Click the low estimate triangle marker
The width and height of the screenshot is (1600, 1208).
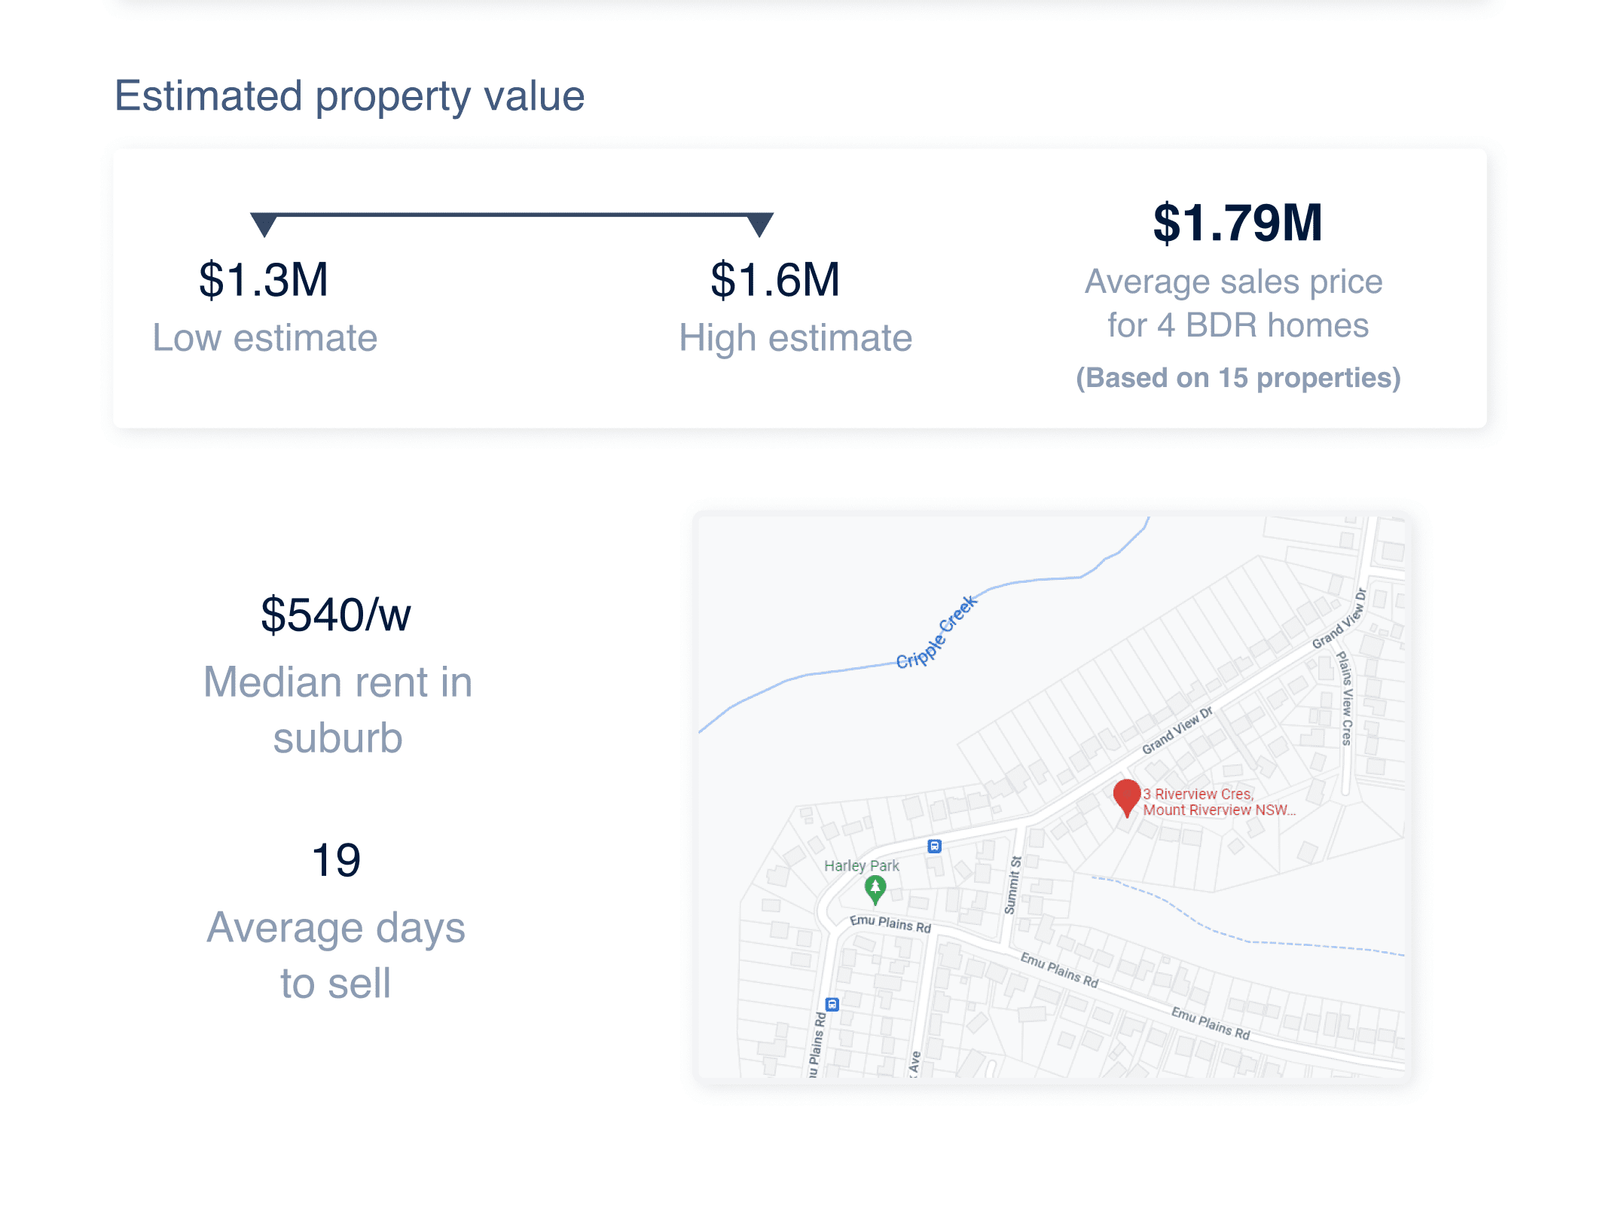pyautogui.click(x=264, y=225)
